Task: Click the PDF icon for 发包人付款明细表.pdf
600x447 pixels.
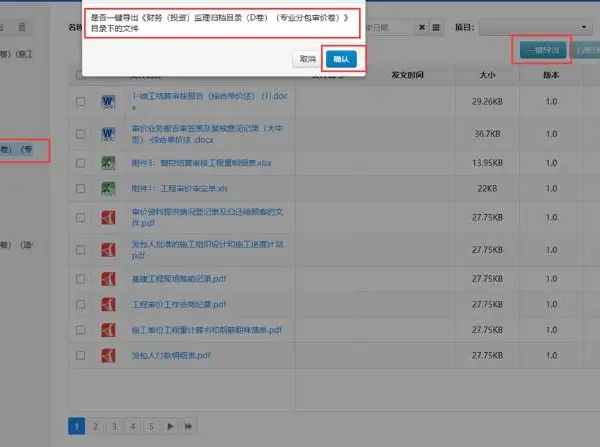Action: pos(108,355)
